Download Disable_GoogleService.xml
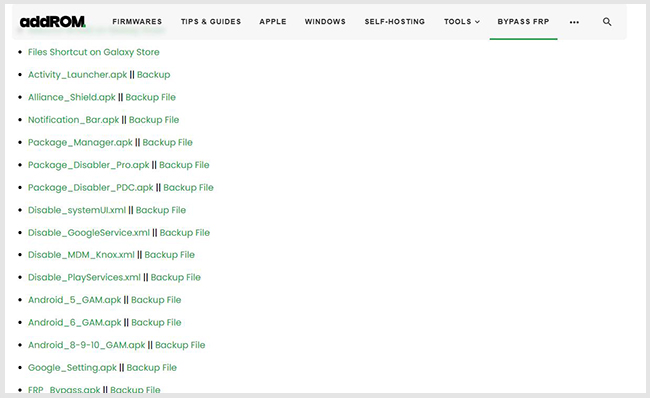The width and height of the screenshot is (650, 399). pyautogui.click(x=89, y=233)
